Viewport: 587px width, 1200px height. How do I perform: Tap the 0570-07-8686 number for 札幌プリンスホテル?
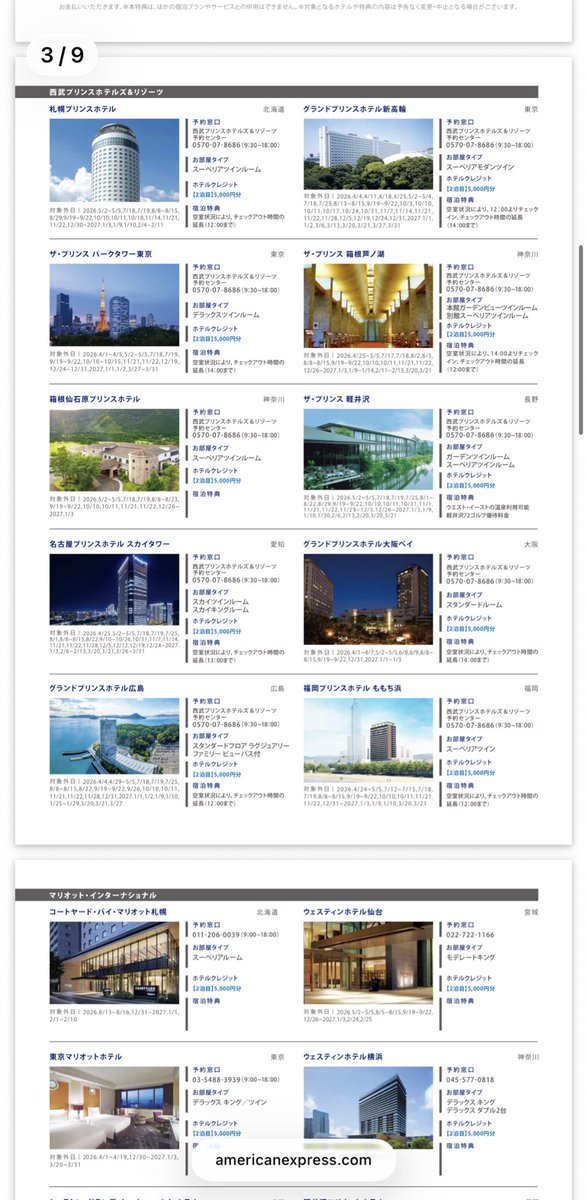click(216, 146)
